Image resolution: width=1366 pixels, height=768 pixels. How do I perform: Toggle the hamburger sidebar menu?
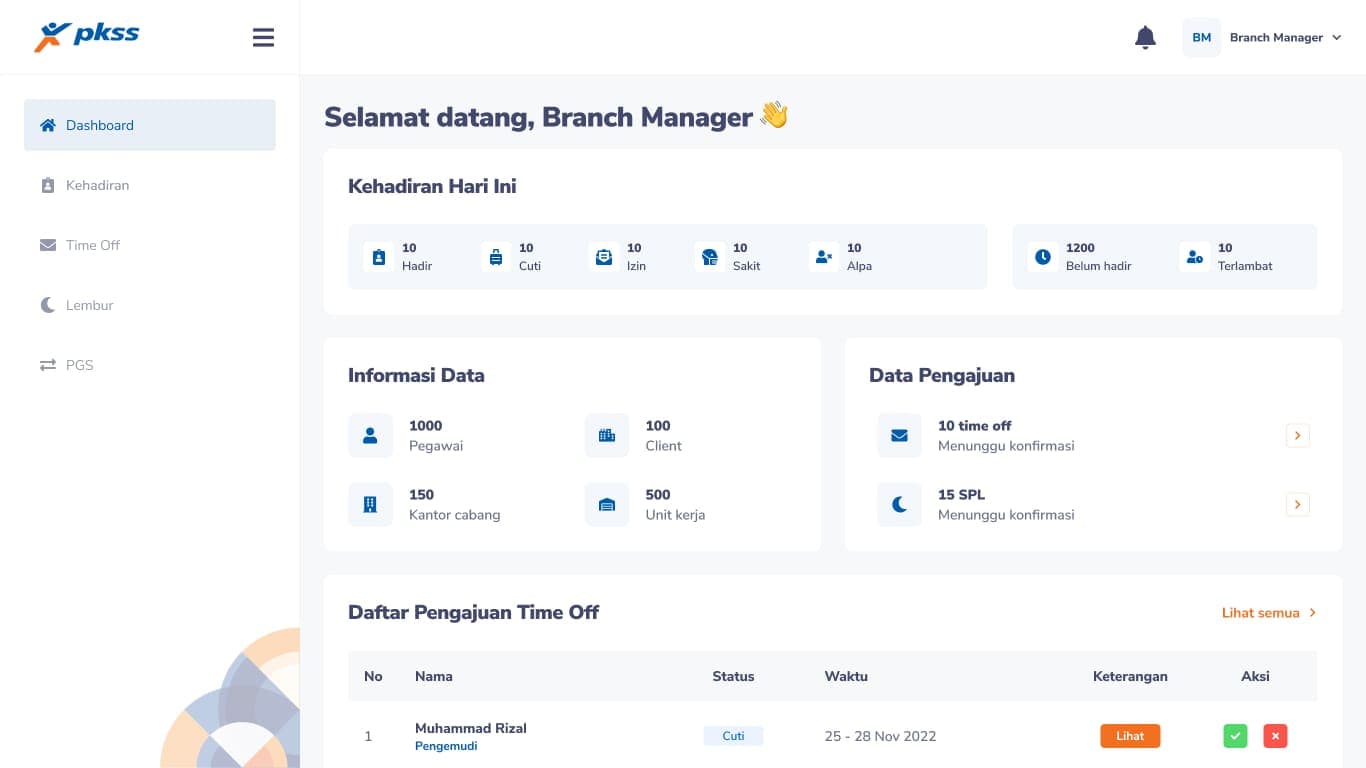[x=263, y=37]
